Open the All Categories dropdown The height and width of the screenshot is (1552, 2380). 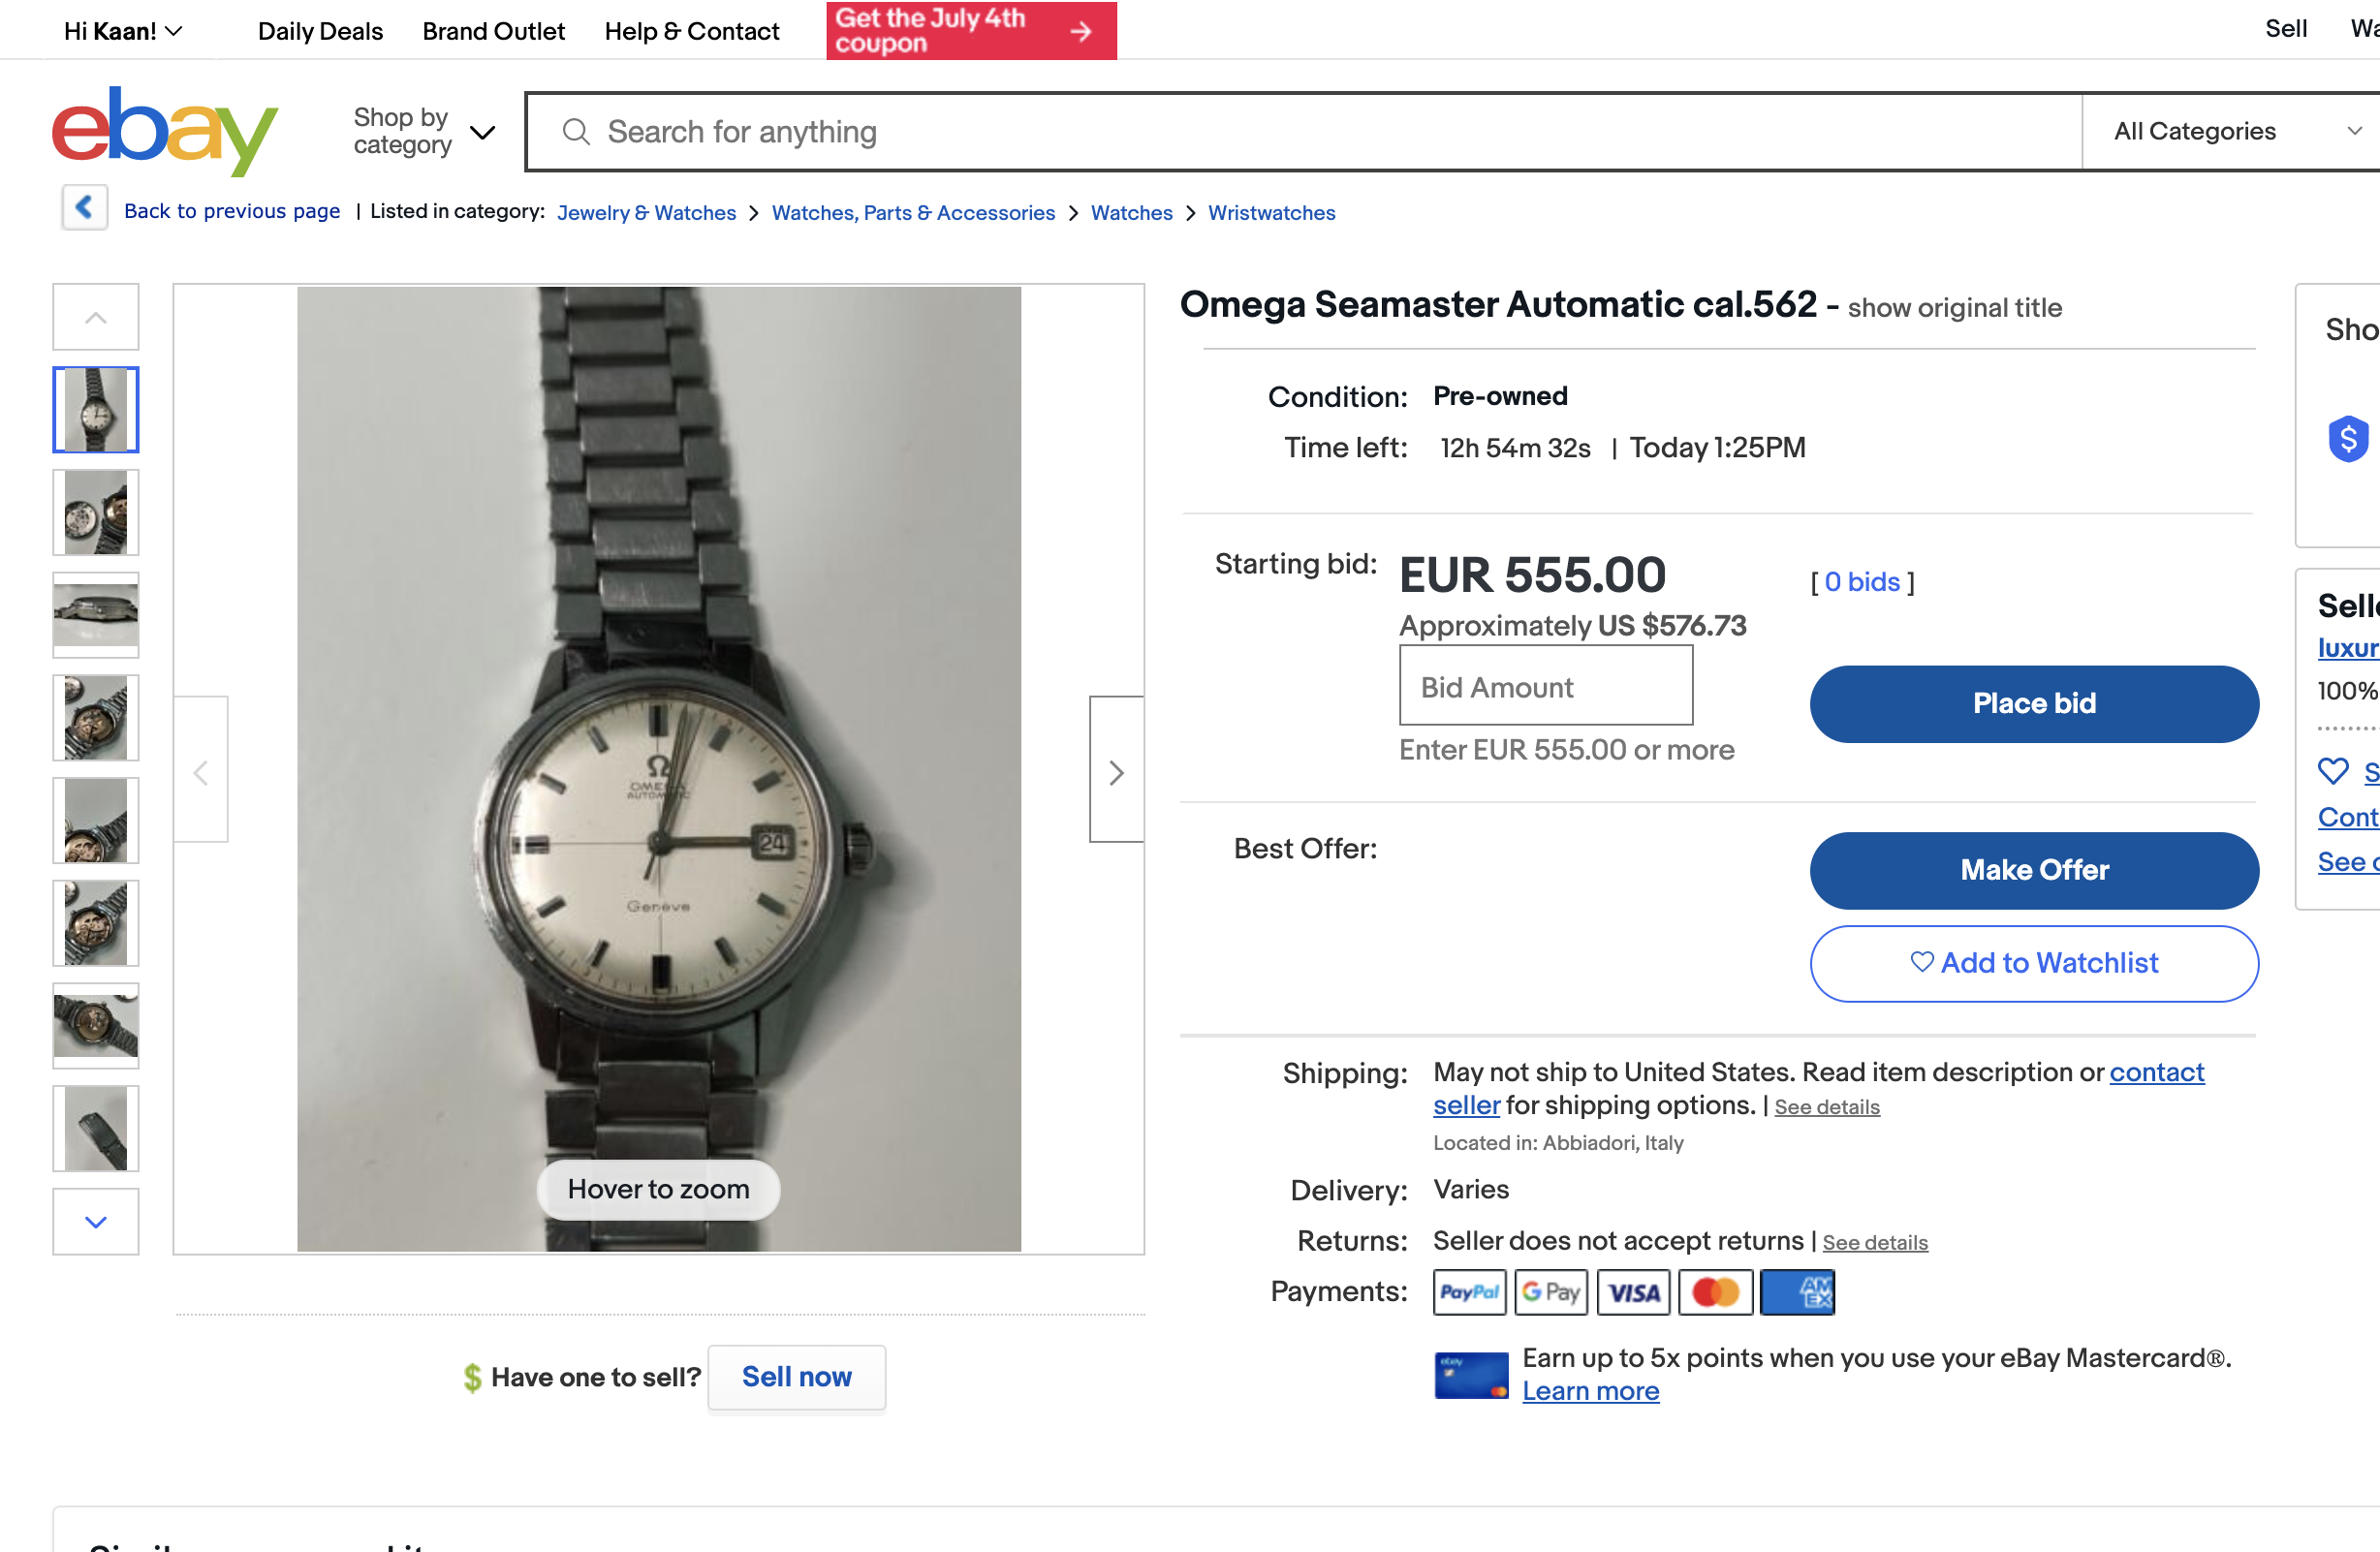click(2236, 132)
